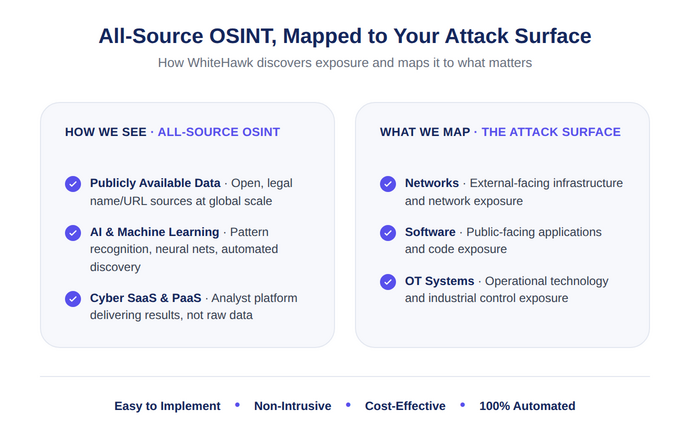
Task: Click the text and code exposure
Action: 456,249
